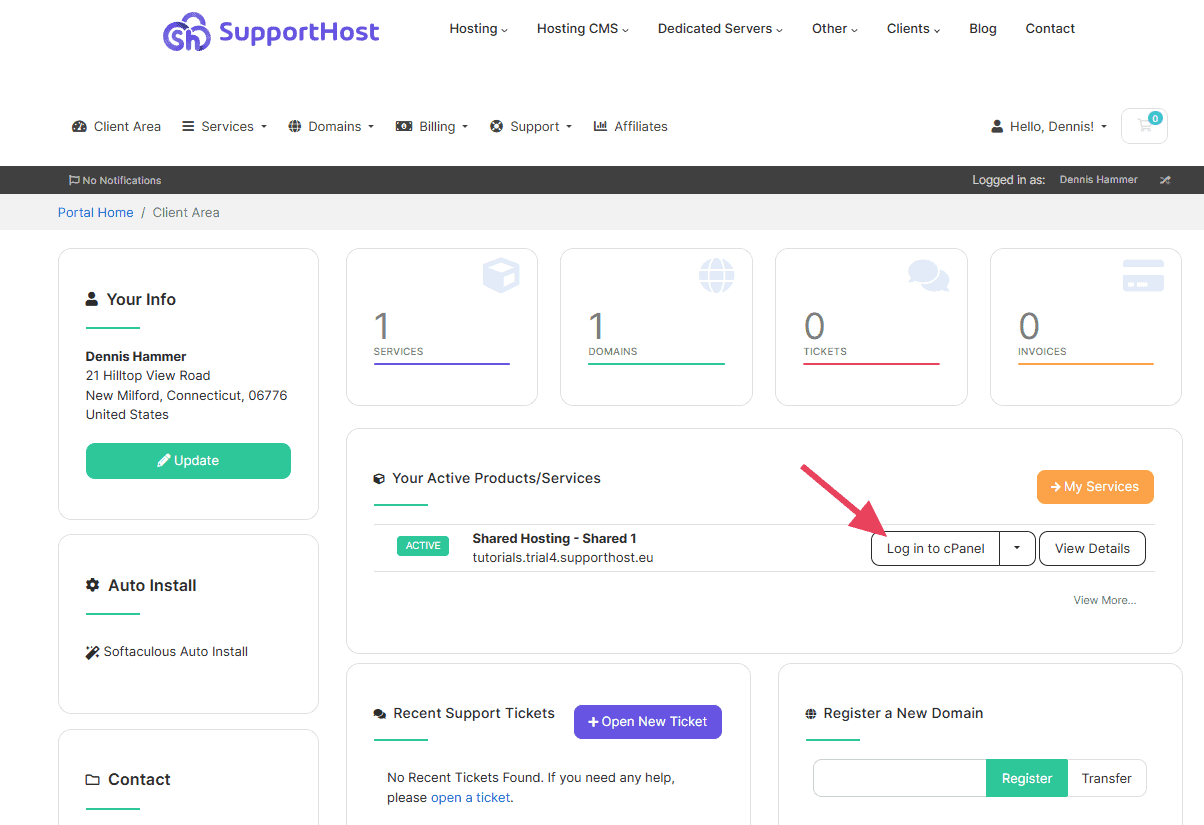This screenshot has height=825, width=1204.
Task: Click the SupportHost cloud logo icon
Action: point(185,31)
